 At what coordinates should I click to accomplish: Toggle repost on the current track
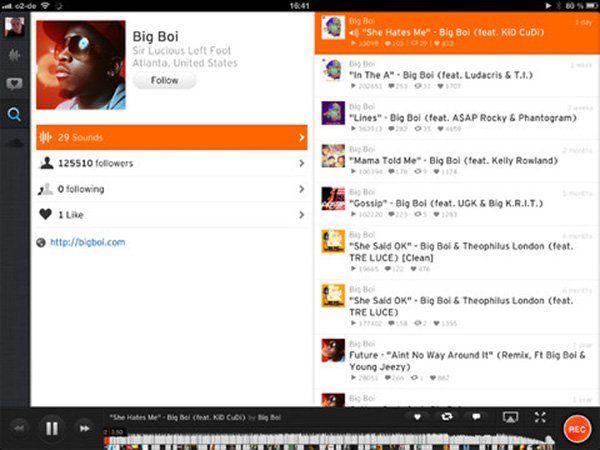pyautogui.click(x=447, y=417)
